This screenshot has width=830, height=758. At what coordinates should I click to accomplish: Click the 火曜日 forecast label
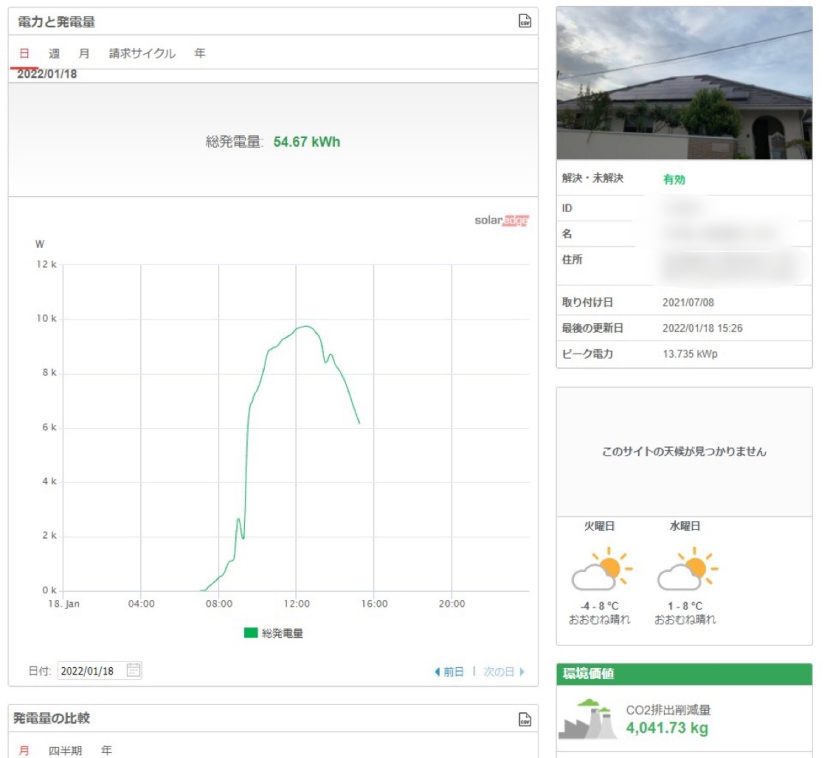[599, 526]
